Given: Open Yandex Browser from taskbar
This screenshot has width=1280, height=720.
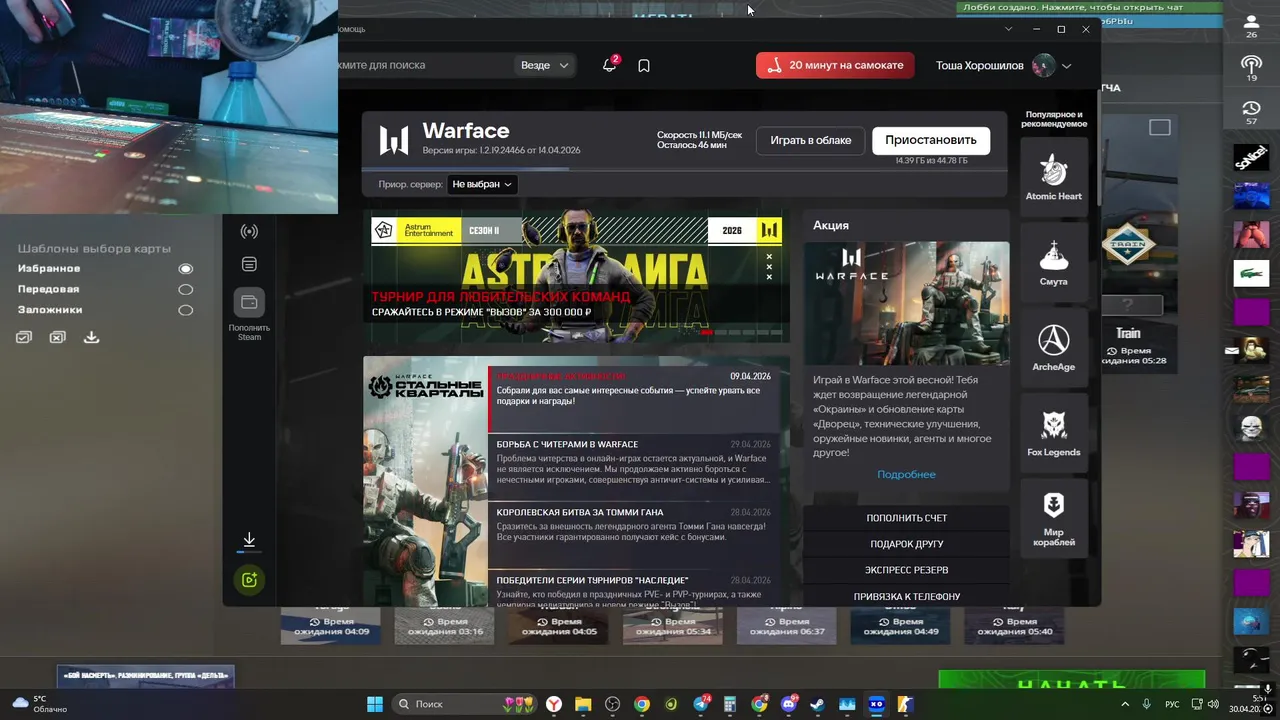Looking at the screenshot, I should [x=553, y=704].
